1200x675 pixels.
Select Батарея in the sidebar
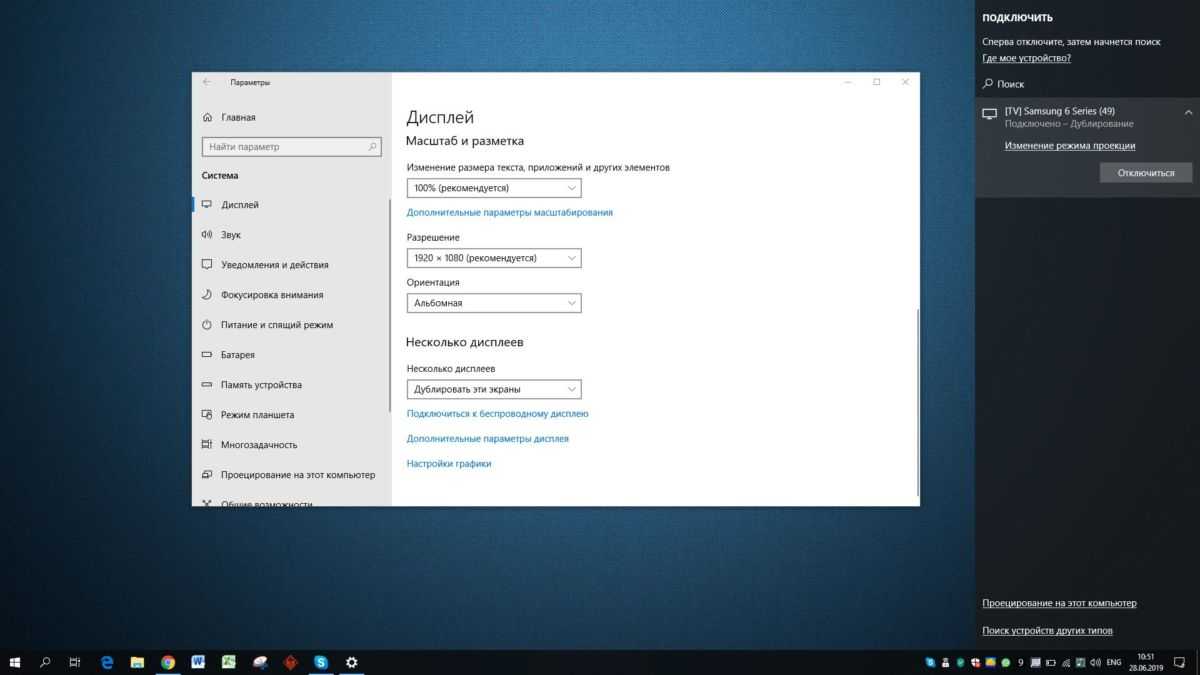(x=238, y=355)
